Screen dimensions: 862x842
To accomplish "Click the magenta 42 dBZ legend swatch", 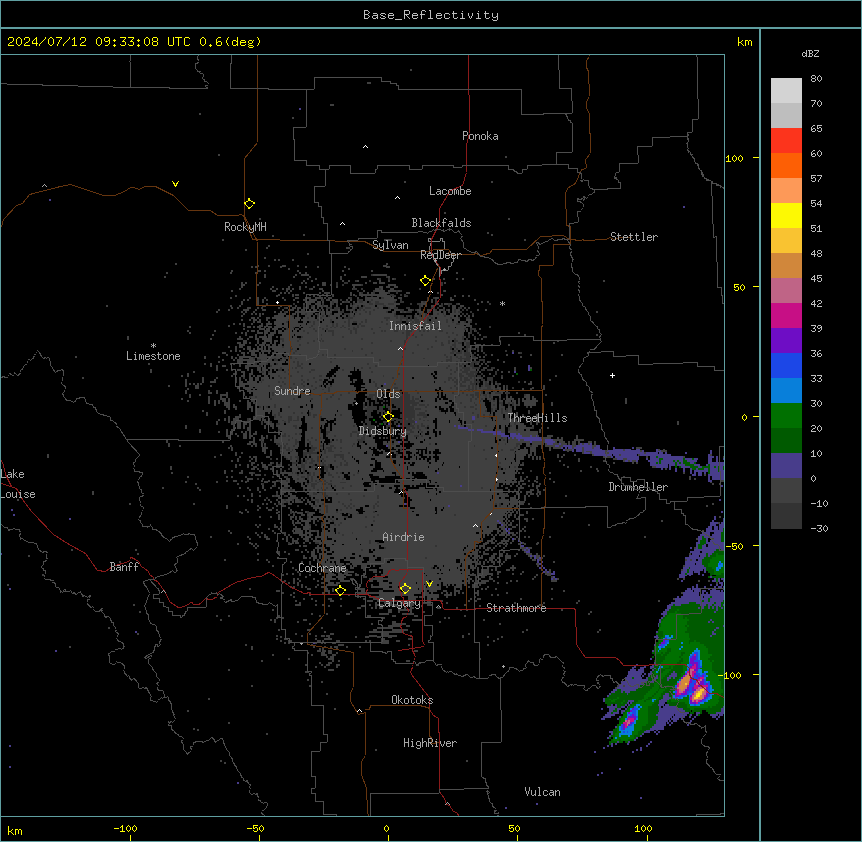I will 786,315.
